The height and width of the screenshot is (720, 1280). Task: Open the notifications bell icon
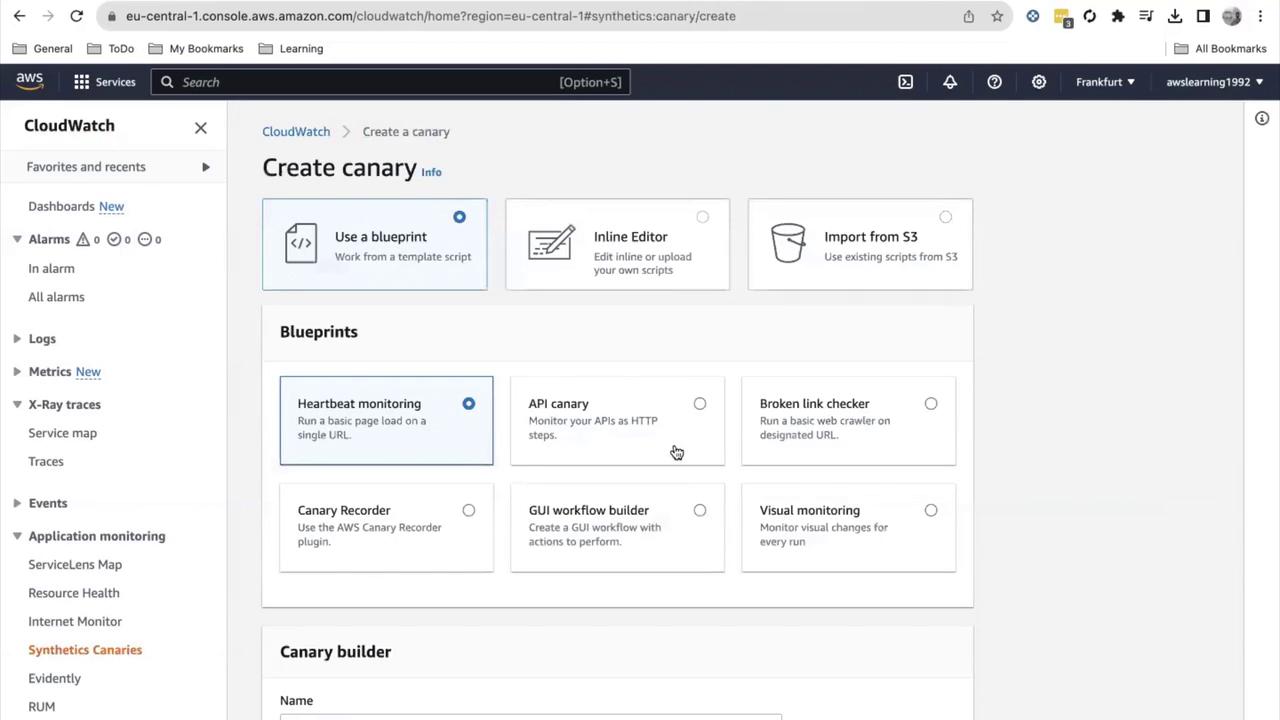click(x=950, y=82)
